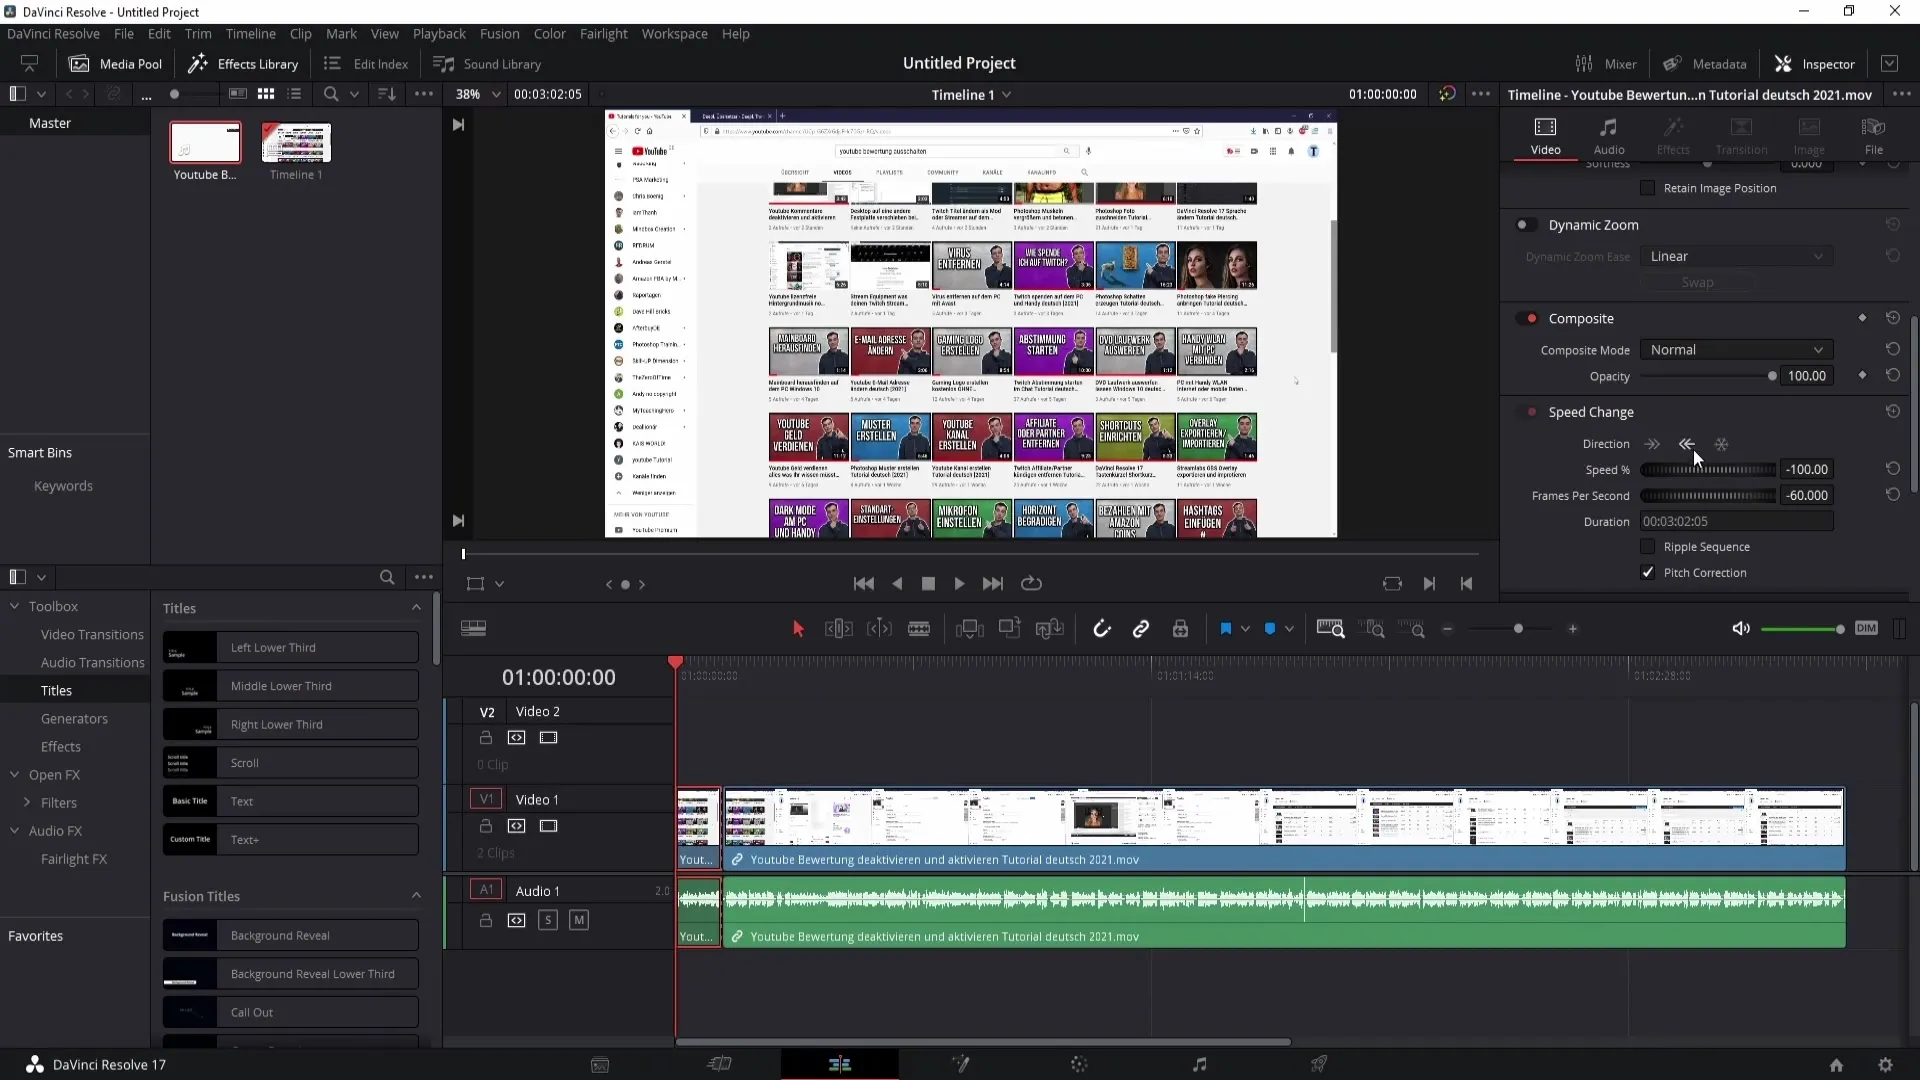This screenshot has height=1080, width=1920.
Task: Open the Metadata panel
Action: point(1705,62)
